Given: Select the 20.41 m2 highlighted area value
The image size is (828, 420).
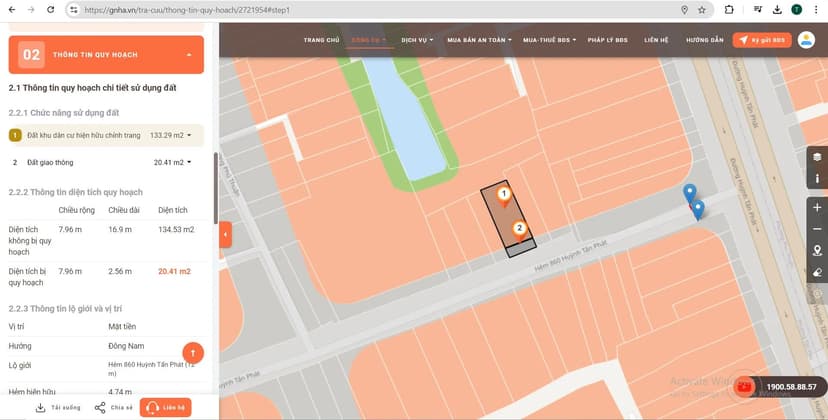Looking at the screenshot, I should 174,271.
